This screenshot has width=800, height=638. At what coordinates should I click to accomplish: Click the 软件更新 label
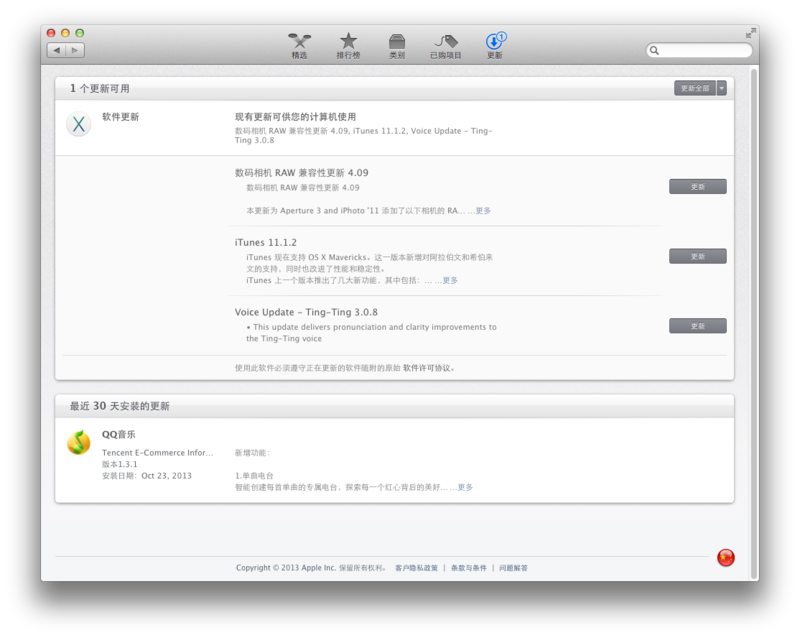(120, 116)
